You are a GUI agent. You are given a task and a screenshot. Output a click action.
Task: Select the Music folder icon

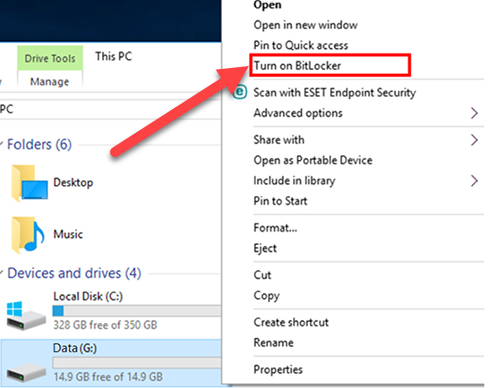tap(28, 235)
